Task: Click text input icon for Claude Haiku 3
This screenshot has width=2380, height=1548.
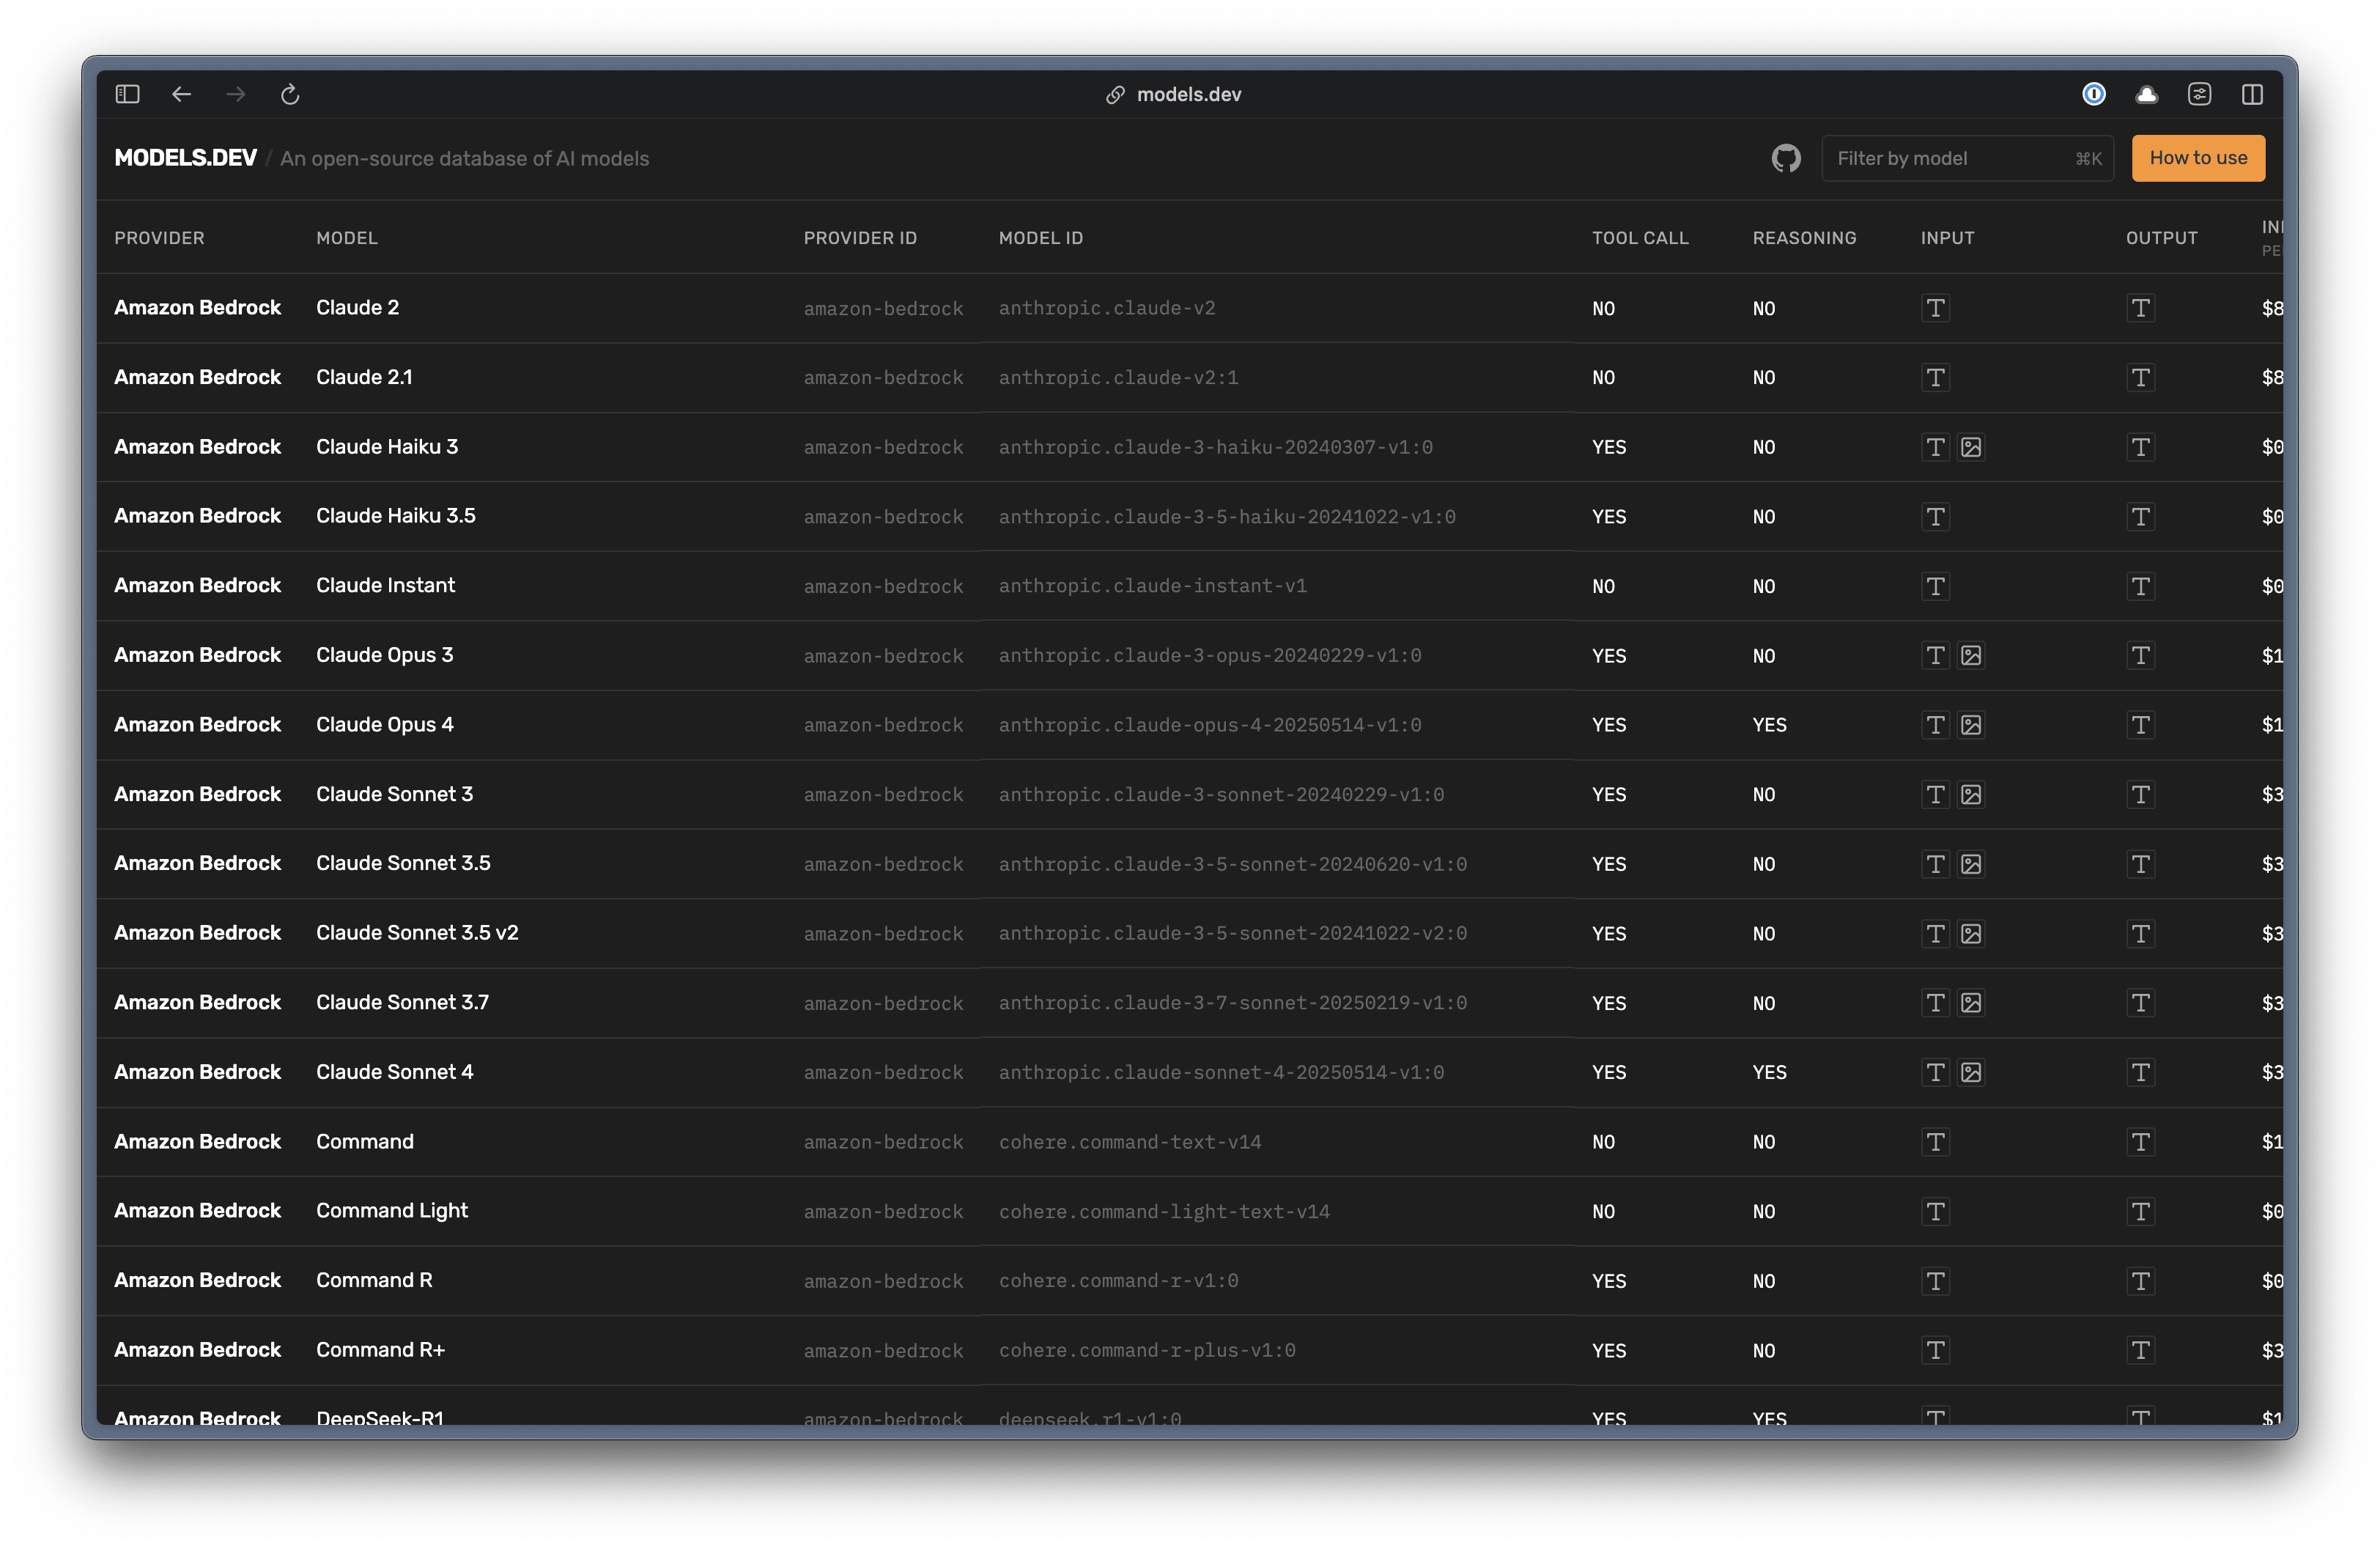Action: (1935, 447)
